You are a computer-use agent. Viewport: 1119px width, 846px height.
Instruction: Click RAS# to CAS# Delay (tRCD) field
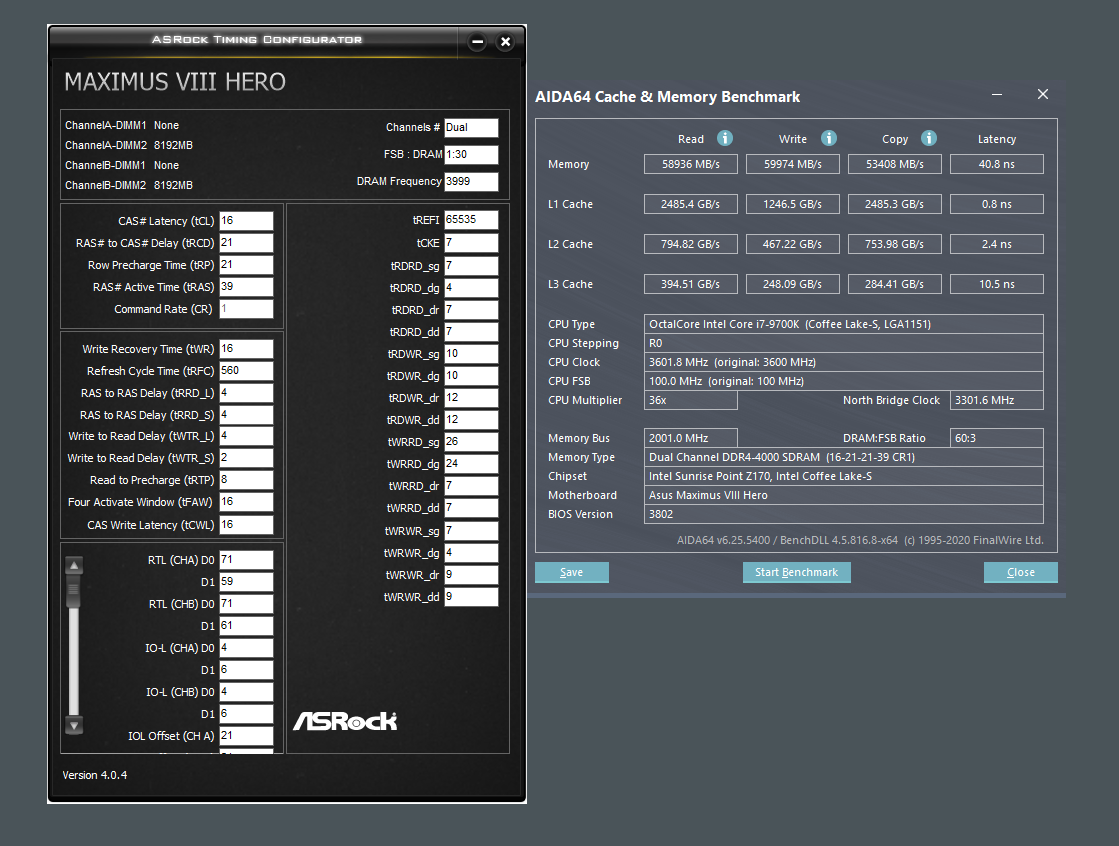tap(246, 243)
